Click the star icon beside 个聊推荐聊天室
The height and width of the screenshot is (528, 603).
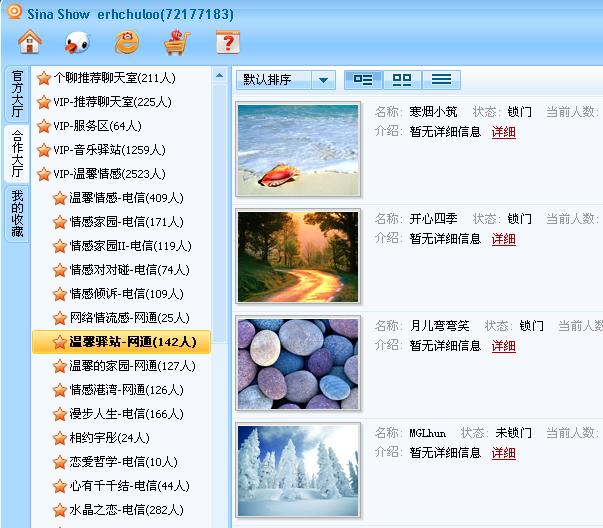(x=44, y=78)
